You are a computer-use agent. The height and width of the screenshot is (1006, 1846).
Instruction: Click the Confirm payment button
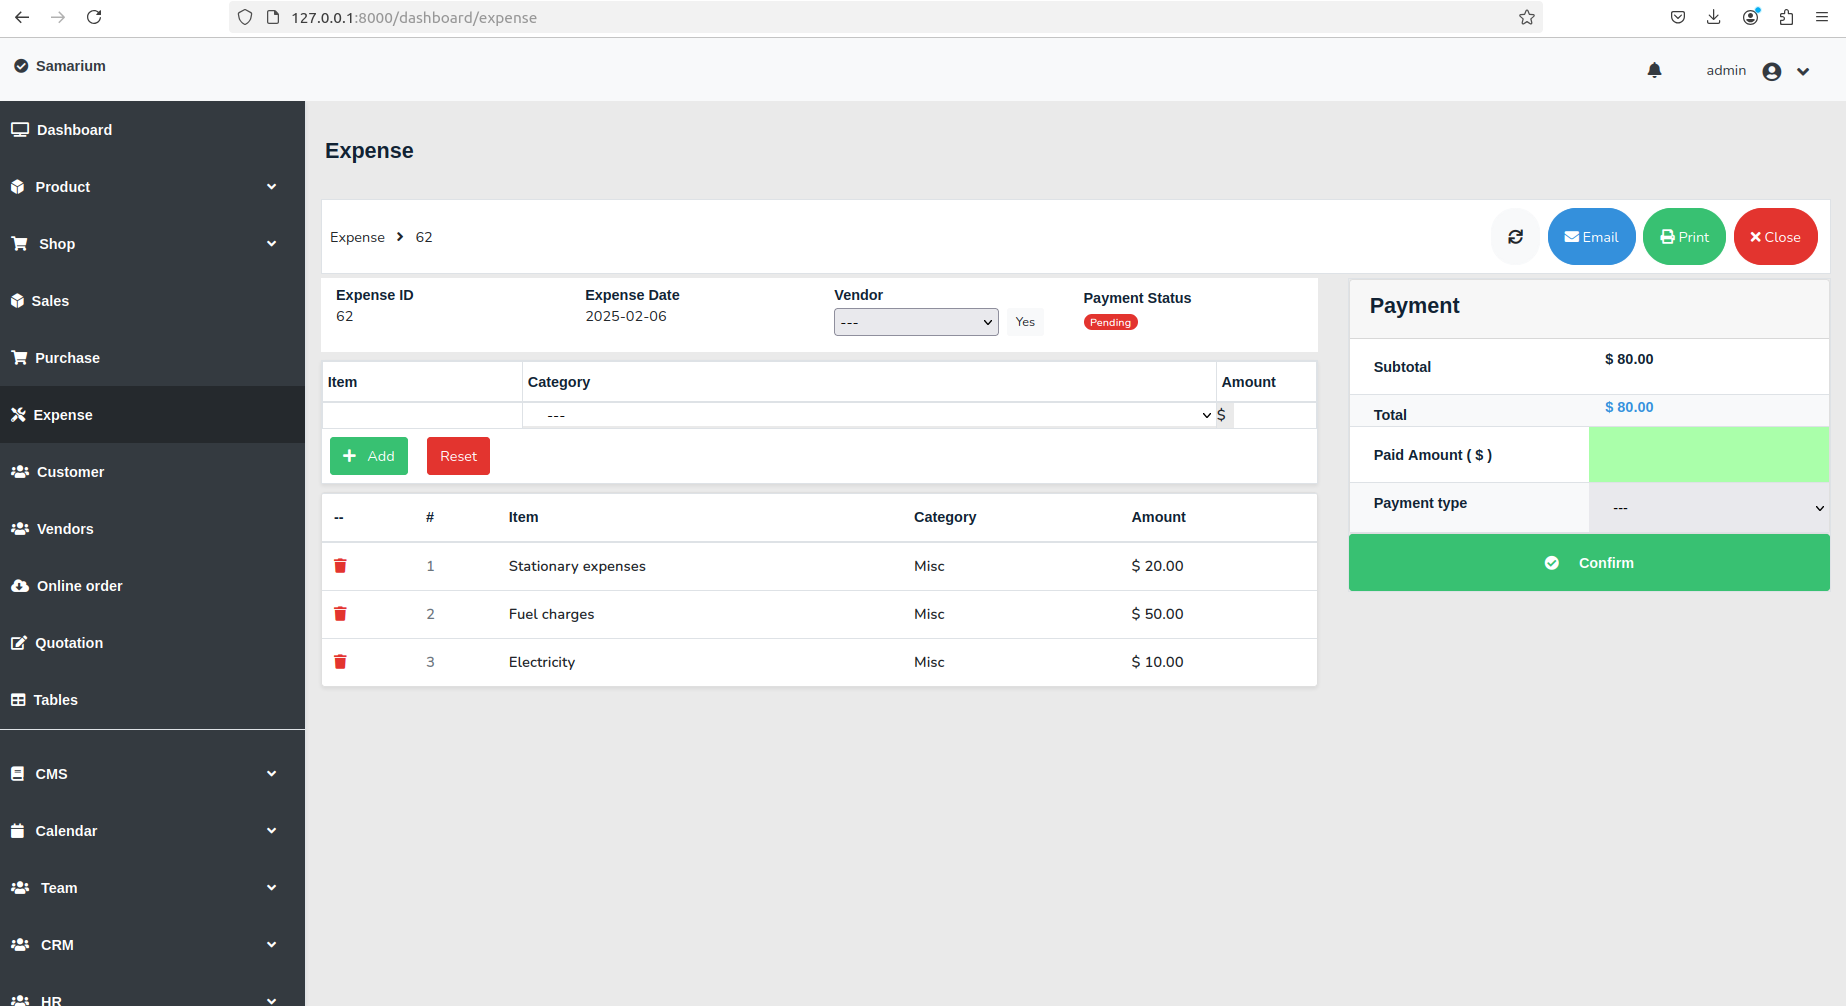pyautogui.click(x=1589, y=563)
